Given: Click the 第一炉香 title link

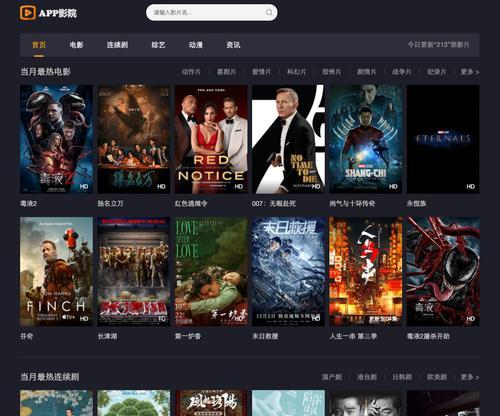Looking at the screenshot, I should 188,336.
